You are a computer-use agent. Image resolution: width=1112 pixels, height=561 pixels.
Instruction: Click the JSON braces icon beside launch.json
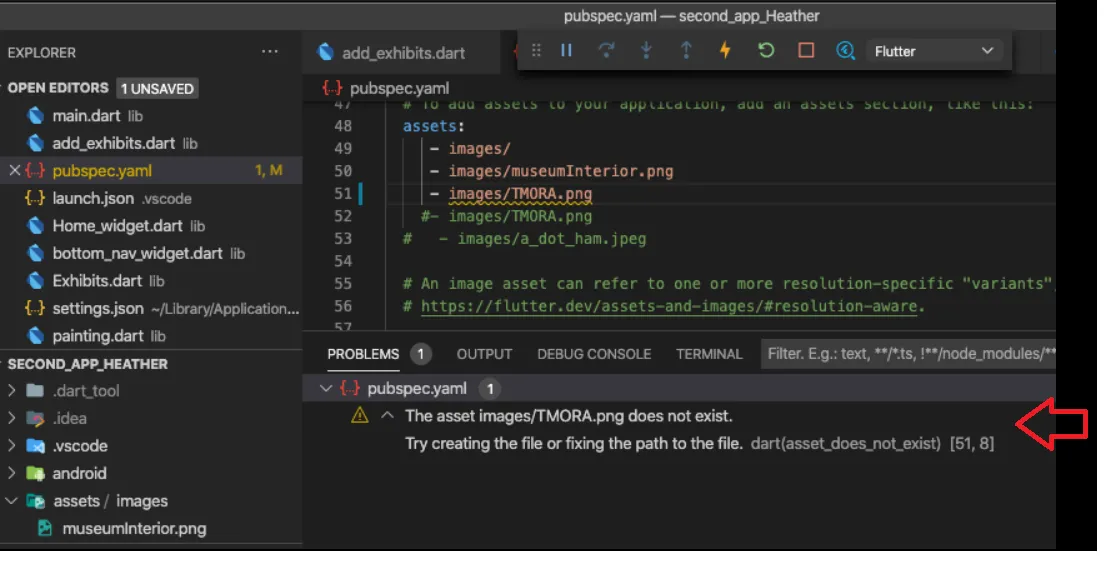pos(35,199)
